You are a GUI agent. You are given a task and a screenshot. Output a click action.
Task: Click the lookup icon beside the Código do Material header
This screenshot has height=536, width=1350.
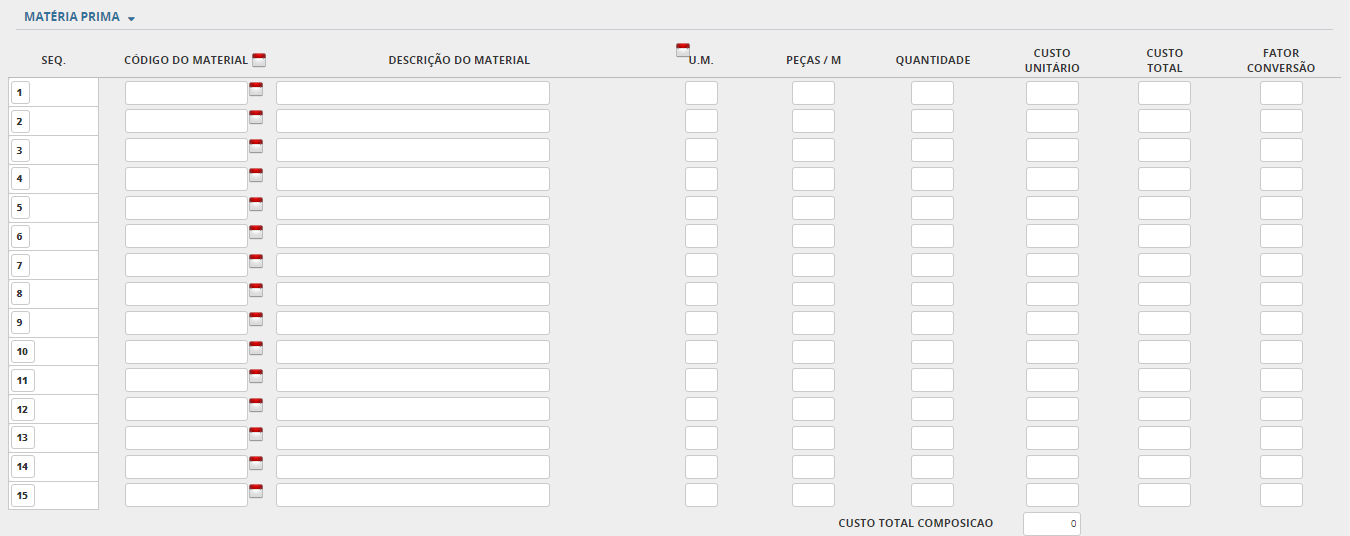[259, 59]
